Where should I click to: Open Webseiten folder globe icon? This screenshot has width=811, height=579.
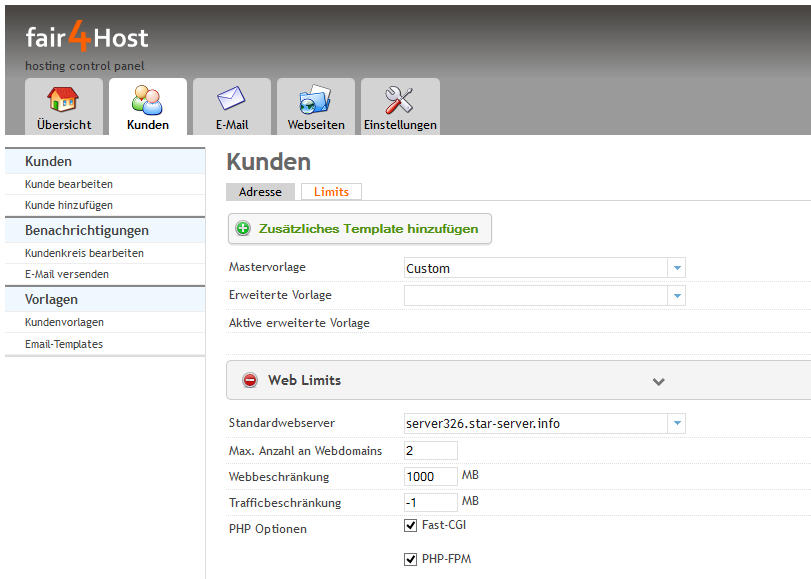315,100
